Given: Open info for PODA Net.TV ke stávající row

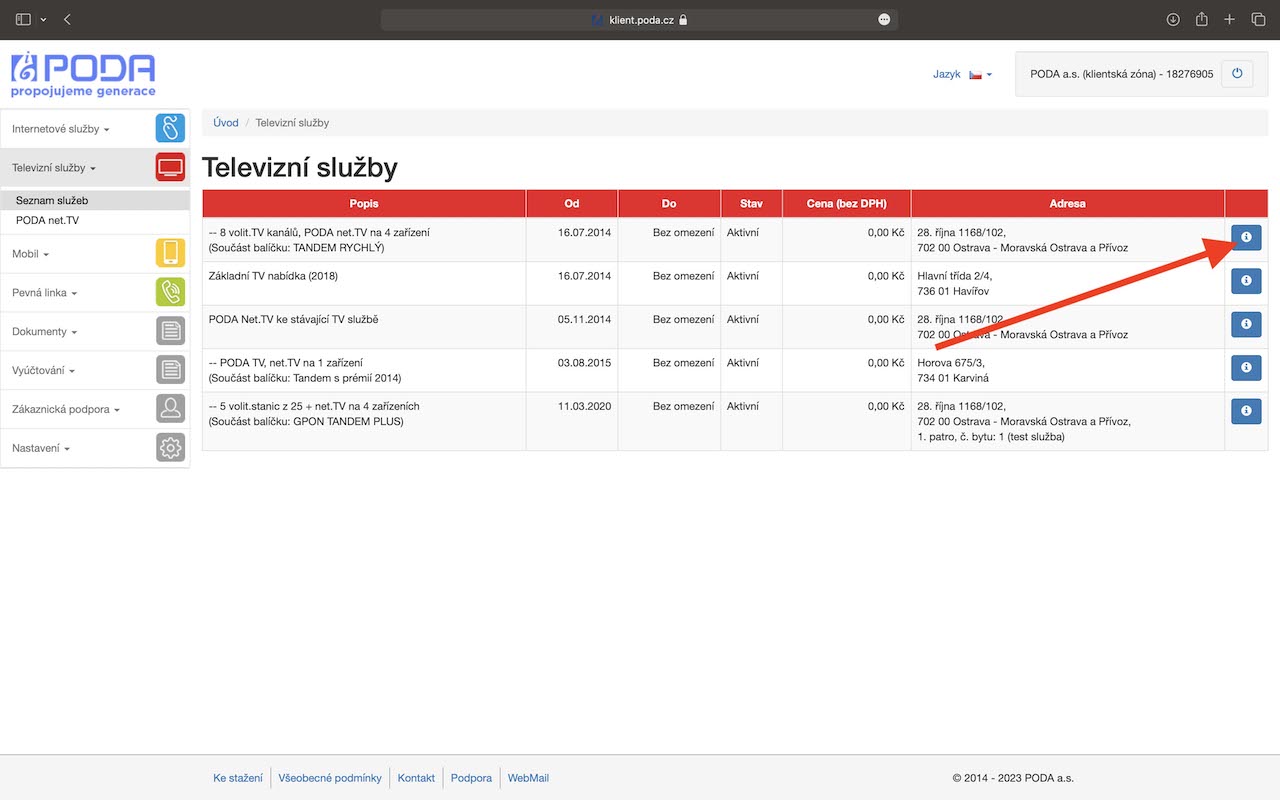Looking at the screenshot, I should (x=1246, y=324).
